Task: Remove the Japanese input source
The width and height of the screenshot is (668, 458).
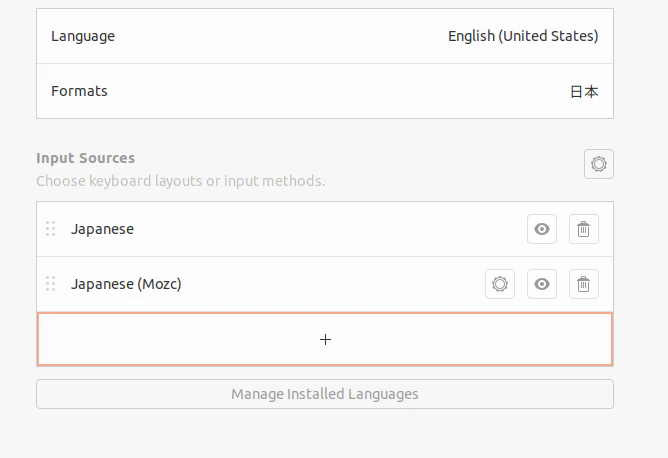Action: (584, 229)
